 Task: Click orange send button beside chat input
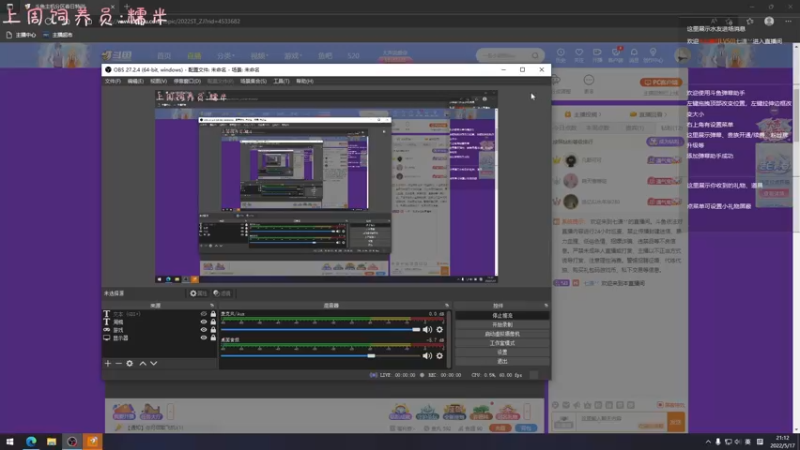coord(676,422)
